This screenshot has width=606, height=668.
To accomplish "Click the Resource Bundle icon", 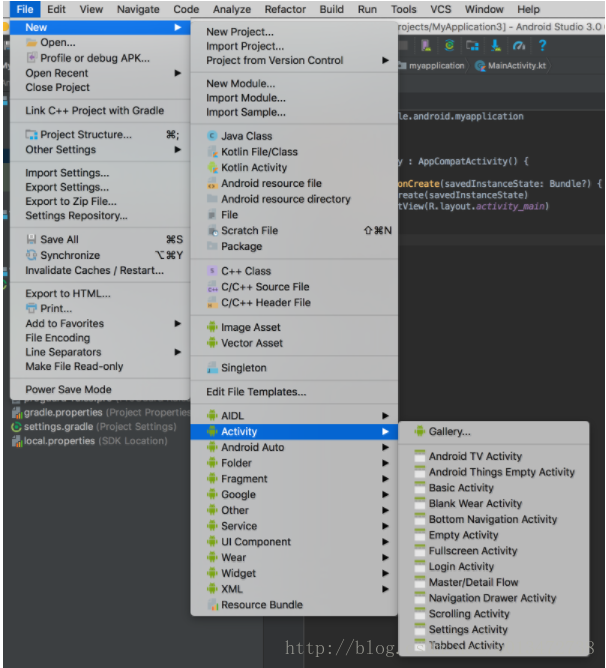I will click(212, 605).
